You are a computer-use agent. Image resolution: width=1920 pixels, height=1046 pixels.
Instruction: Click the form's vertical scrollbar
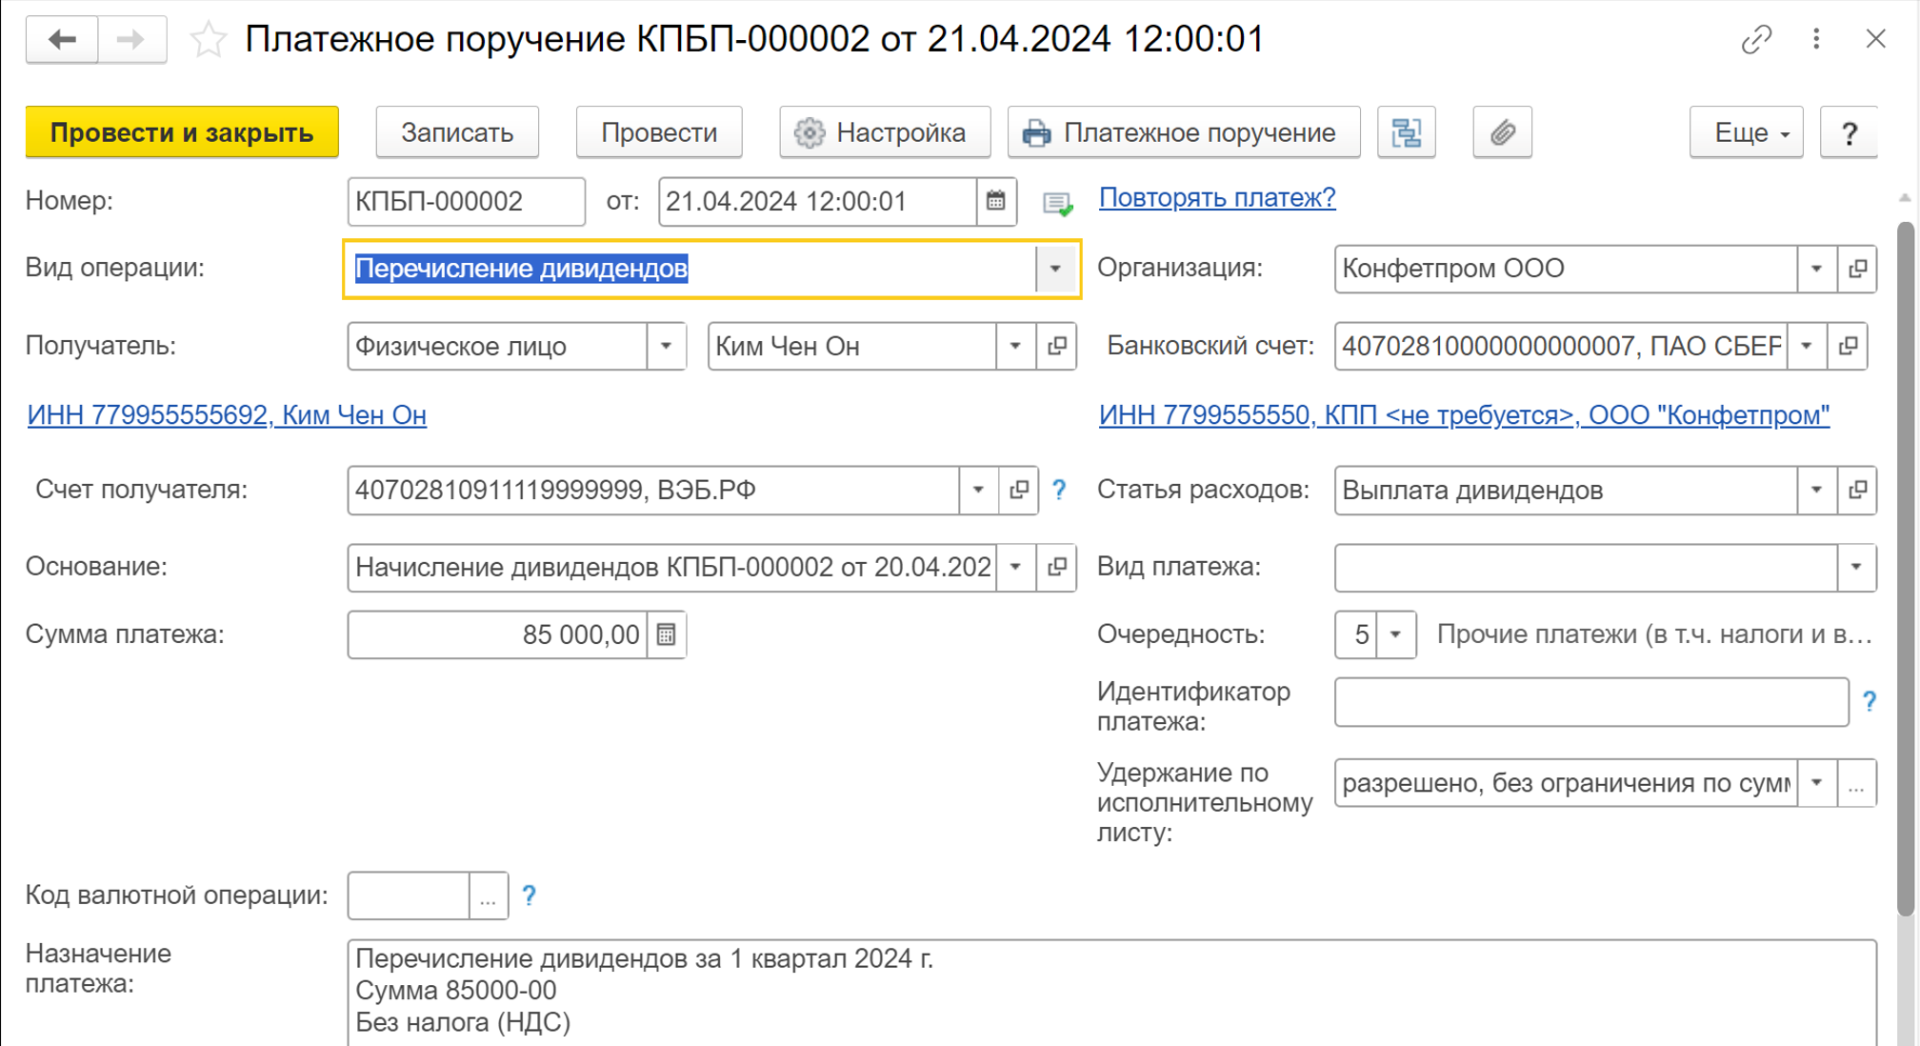pyautogui.click(x=1905, y=570)
